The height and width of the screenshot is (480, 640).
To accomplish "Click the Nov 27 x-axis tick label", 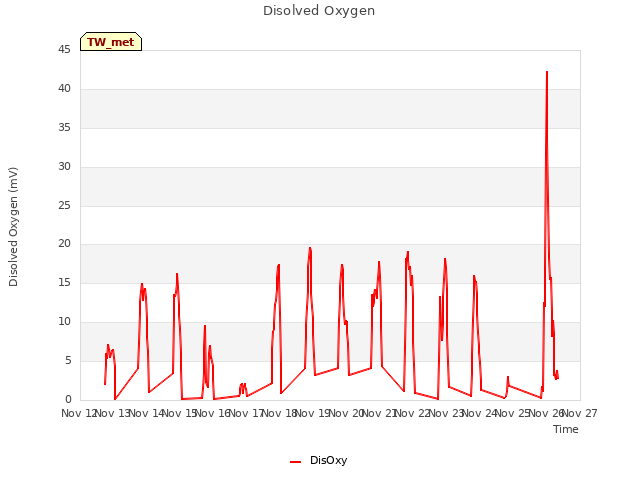I will pyautogui.click(x=580, y=413).
